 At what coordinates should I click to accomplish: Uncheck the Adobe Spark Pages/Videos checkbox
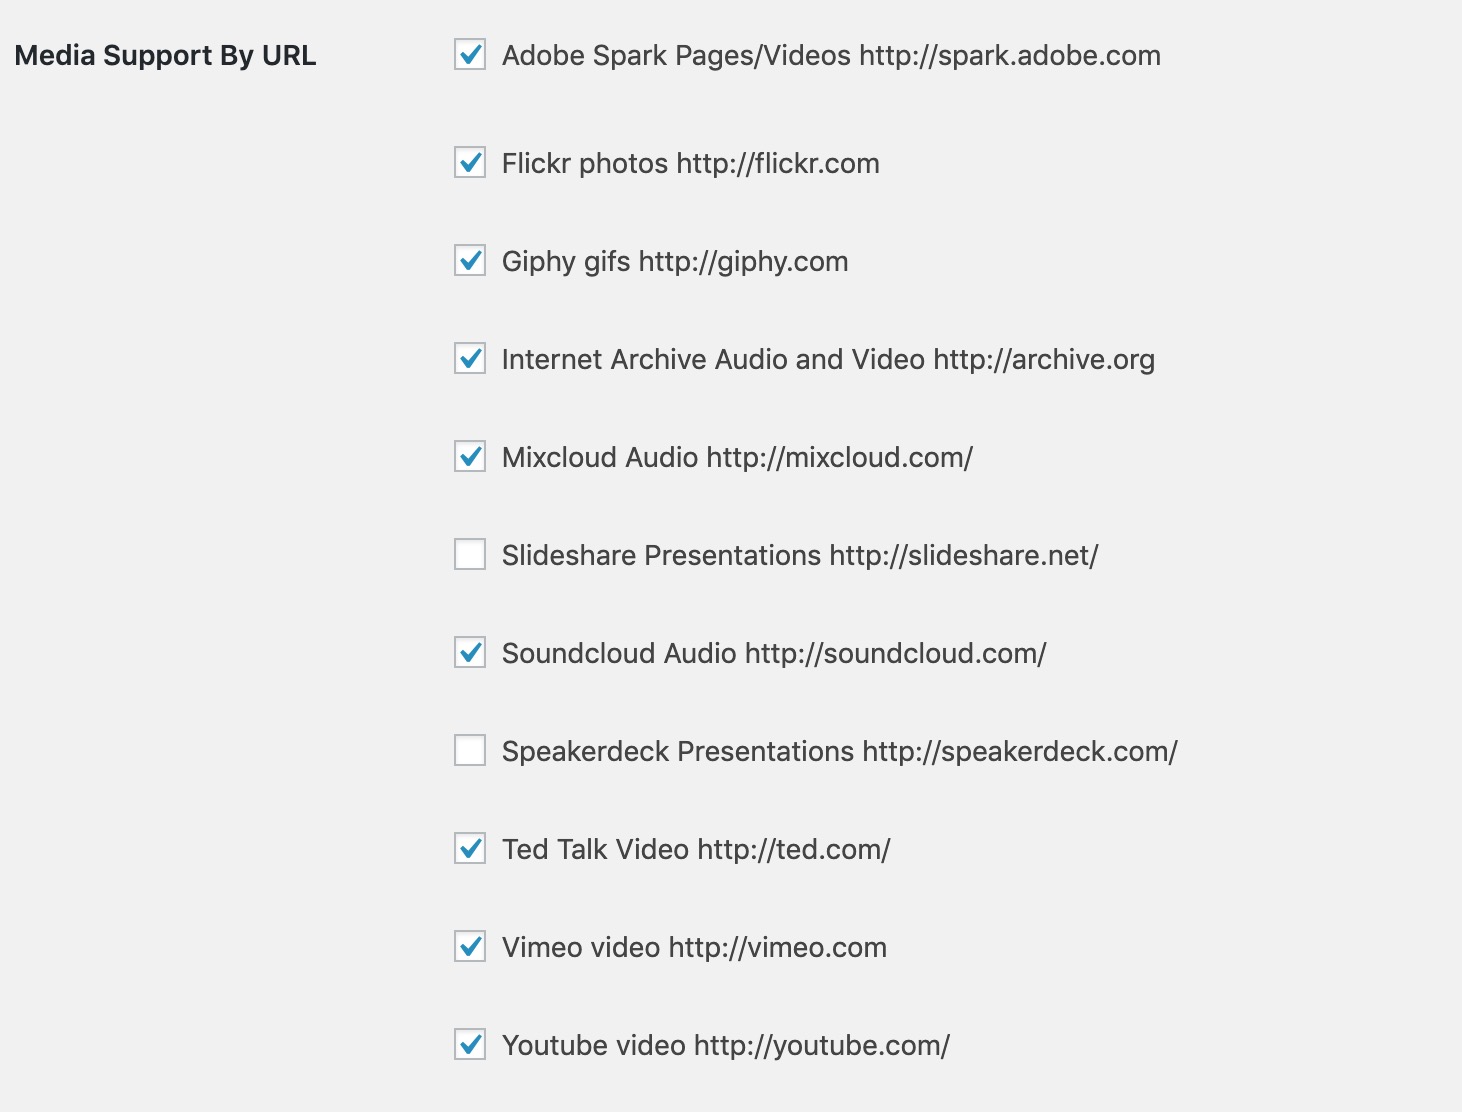[x=470, y=55]
